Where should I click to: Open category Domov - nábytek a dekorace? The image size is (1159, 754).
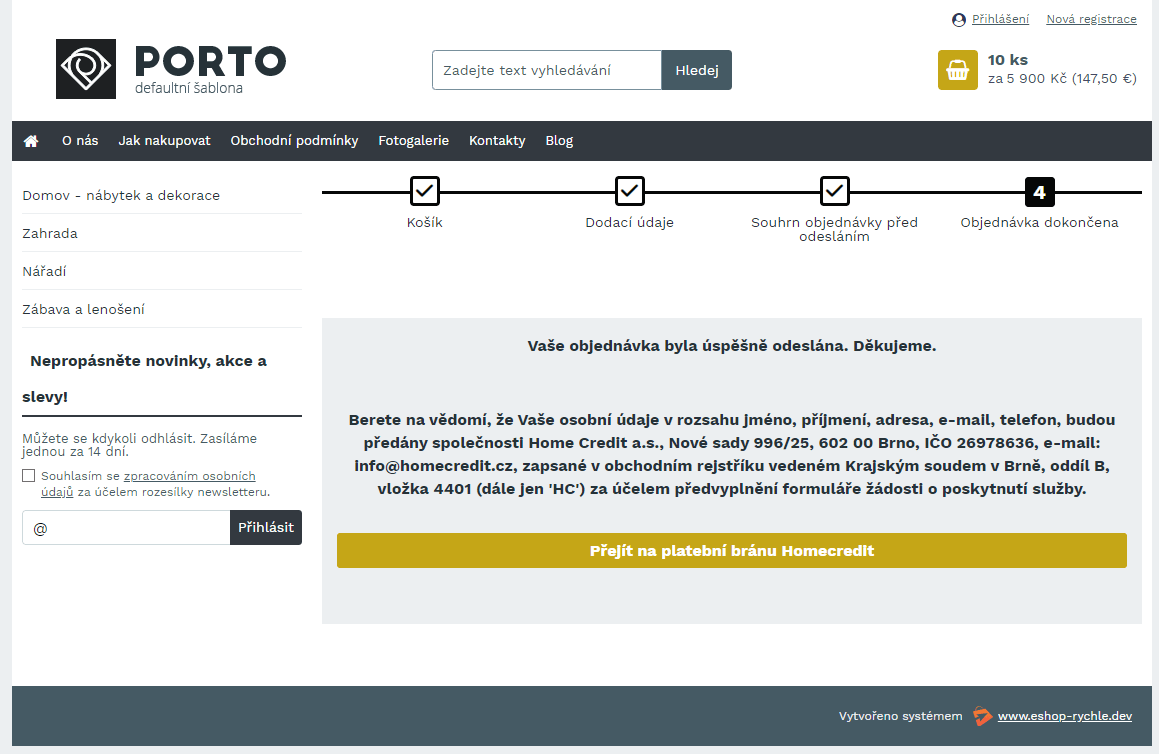[x=121, y=195]
